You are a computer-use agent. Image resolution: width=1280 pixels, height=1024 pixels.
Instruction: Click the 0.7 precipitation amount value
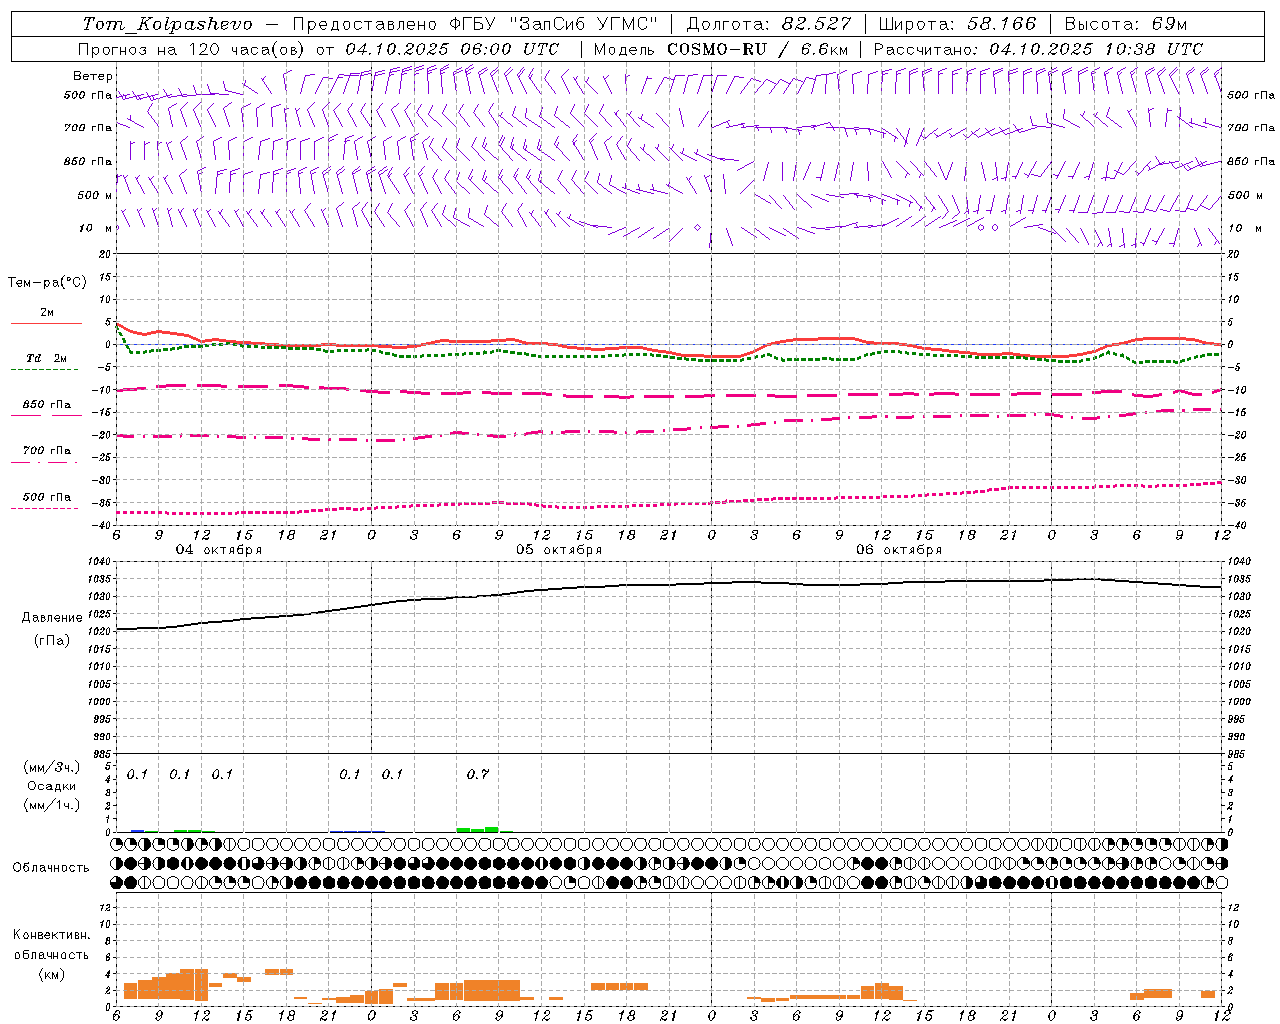478,774
